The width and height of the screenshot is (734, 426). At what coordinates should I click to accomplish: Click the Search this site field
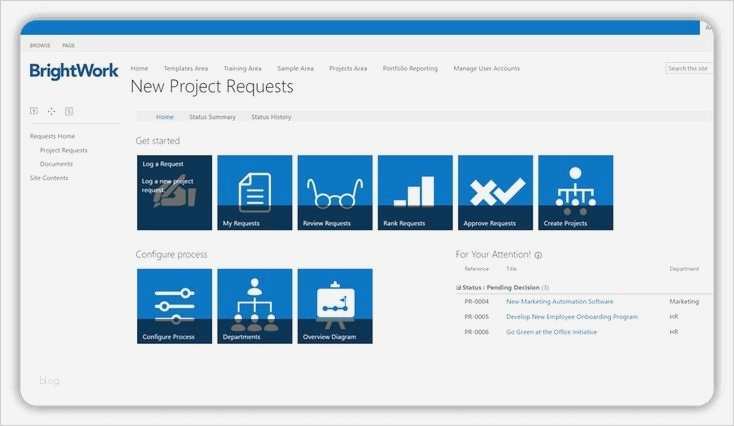click(688, 68)
